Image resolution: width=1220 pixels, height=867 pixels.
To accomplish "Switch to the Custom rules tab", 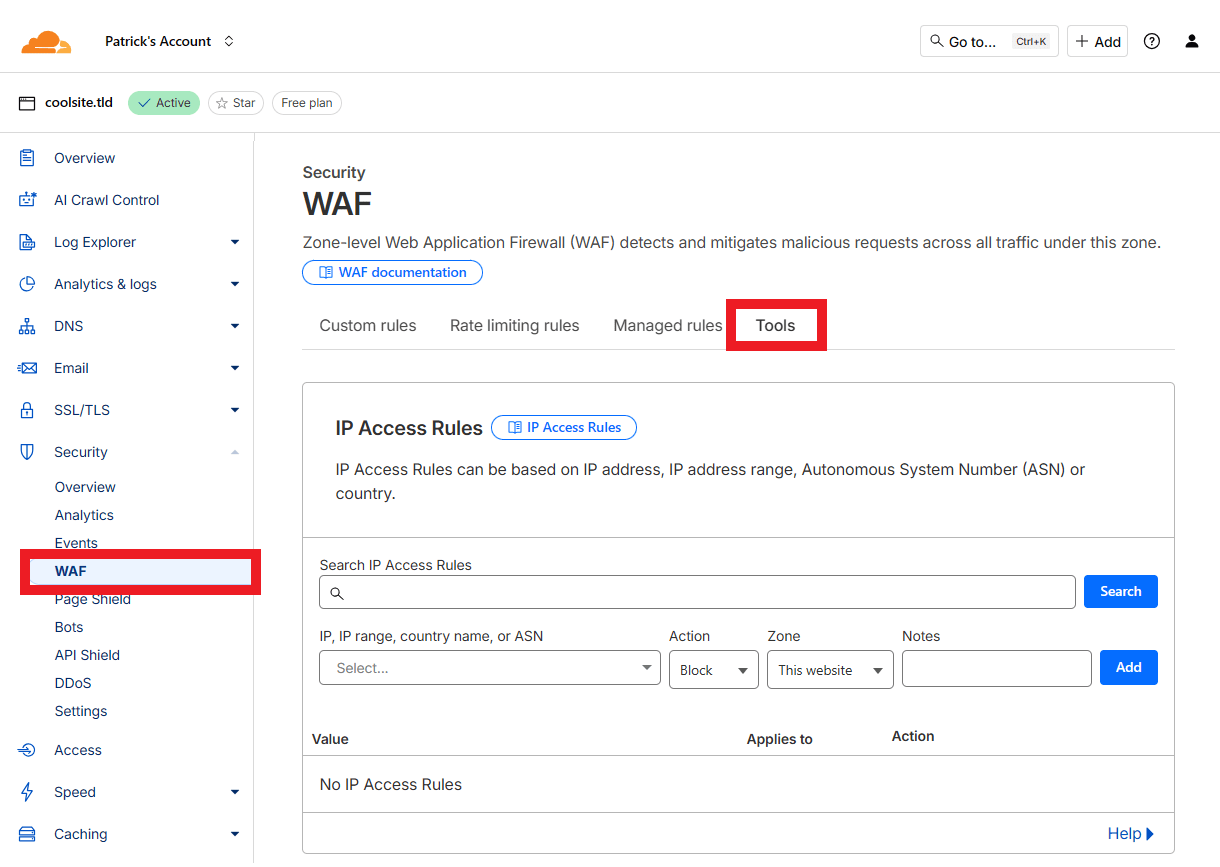I will [x=368, y=325].
